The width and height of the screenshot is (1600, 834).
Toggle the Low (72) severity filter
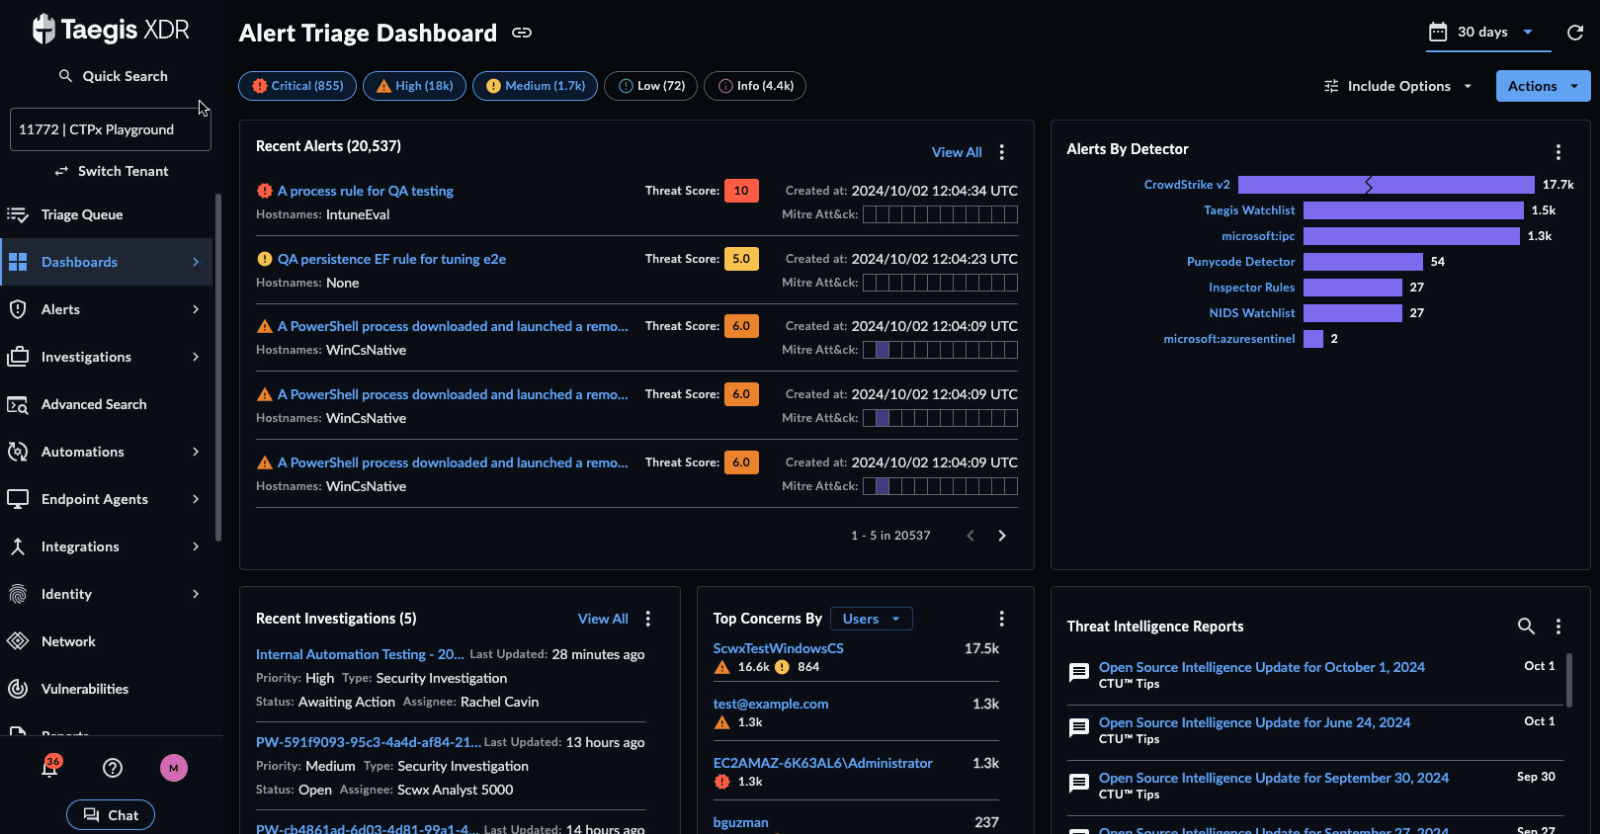click(x=651, y=86)
